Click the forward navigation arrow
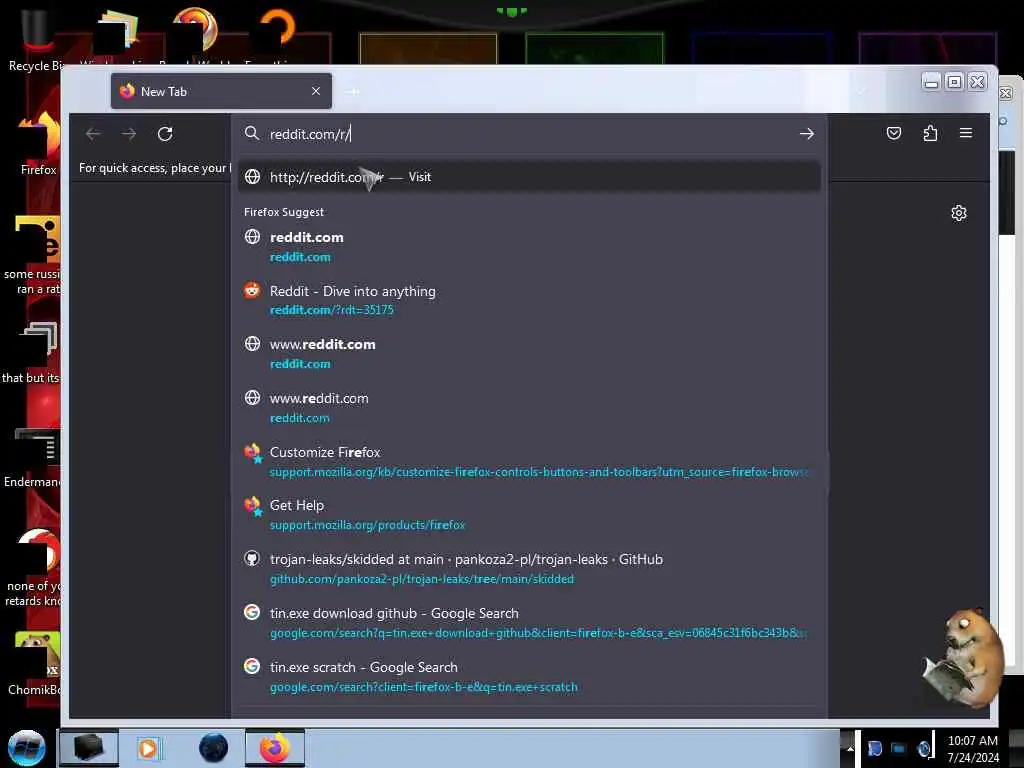Image resolution: width=1024 pixels, height=768 pixels. click(x=129, y=134)
